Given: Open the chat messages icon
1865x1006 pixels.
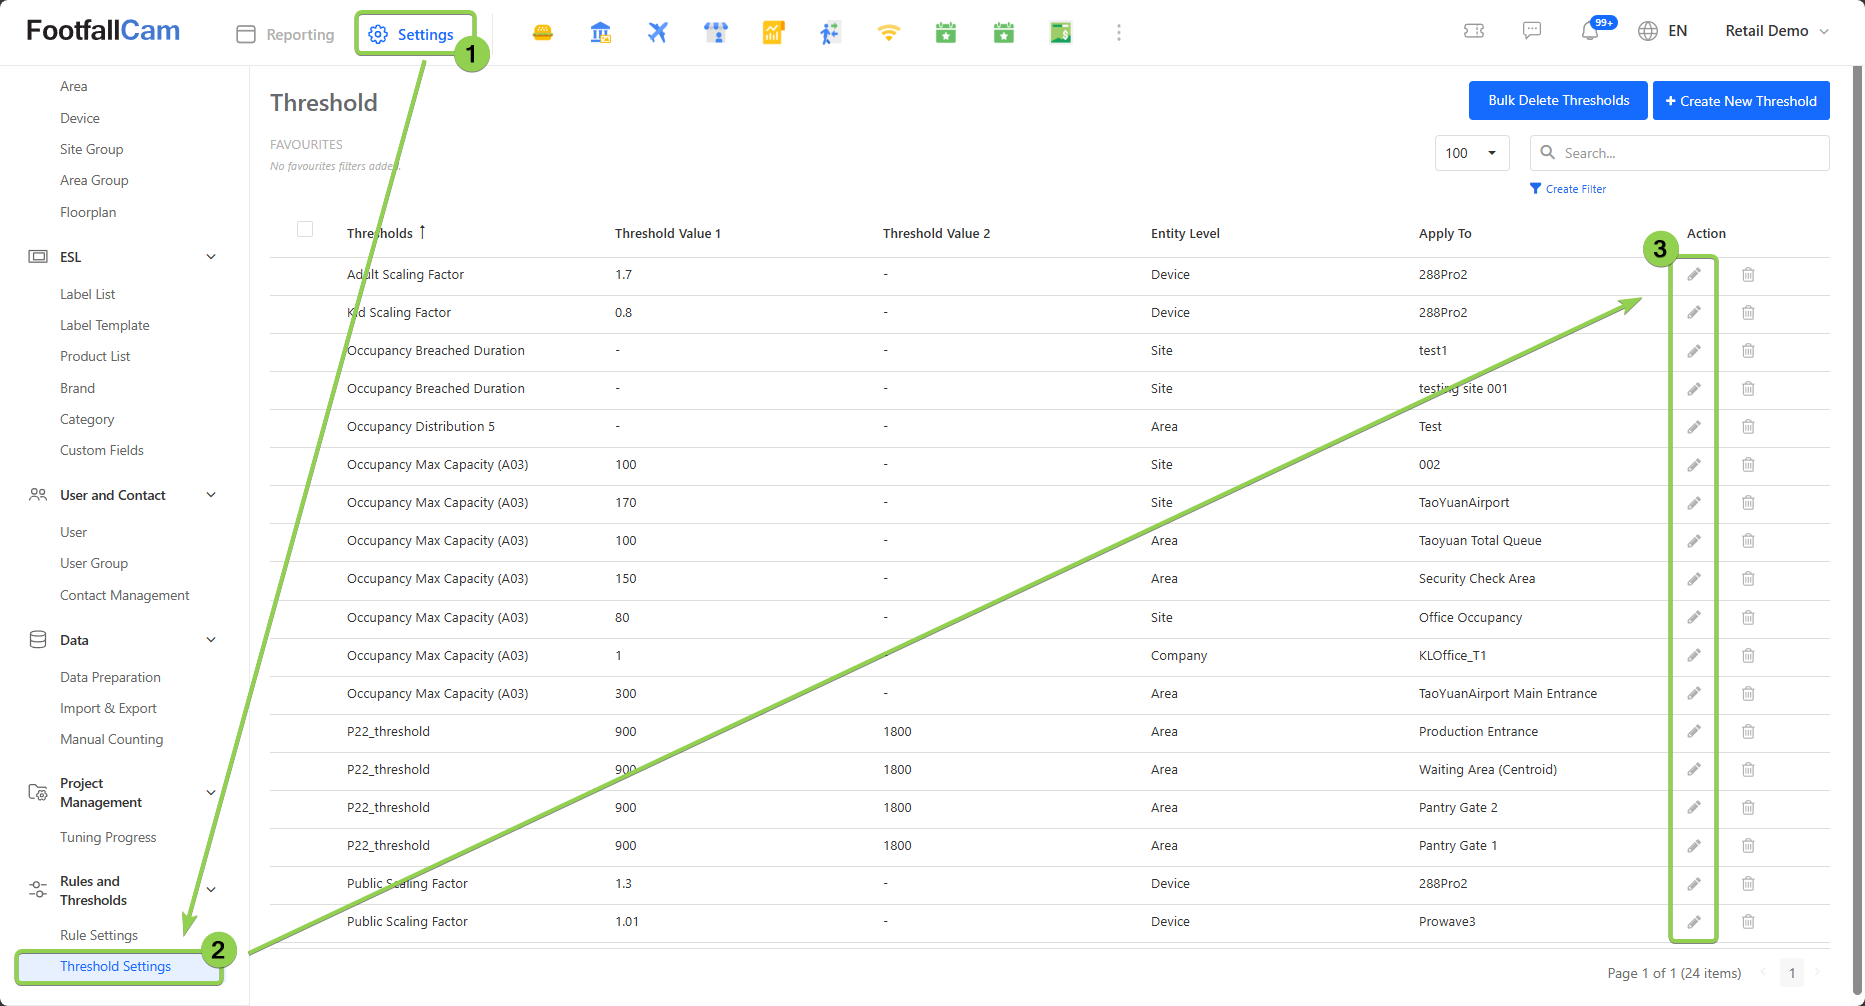Looking at the screenshot, I should coord(1531,31).
